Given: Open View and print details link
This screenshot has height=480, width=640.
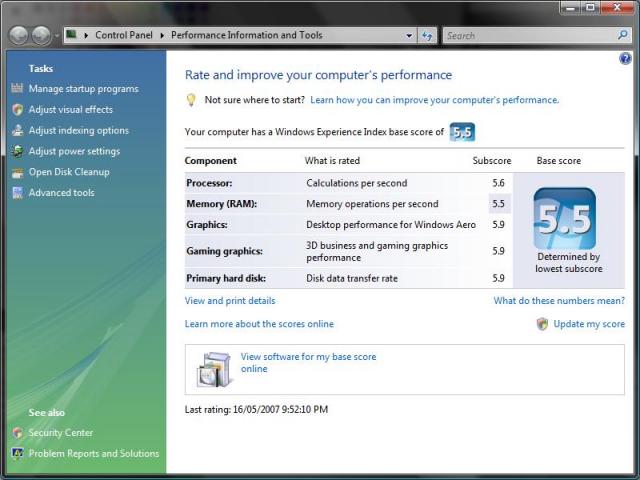Looking at the screenshot, I should [230, 301].
